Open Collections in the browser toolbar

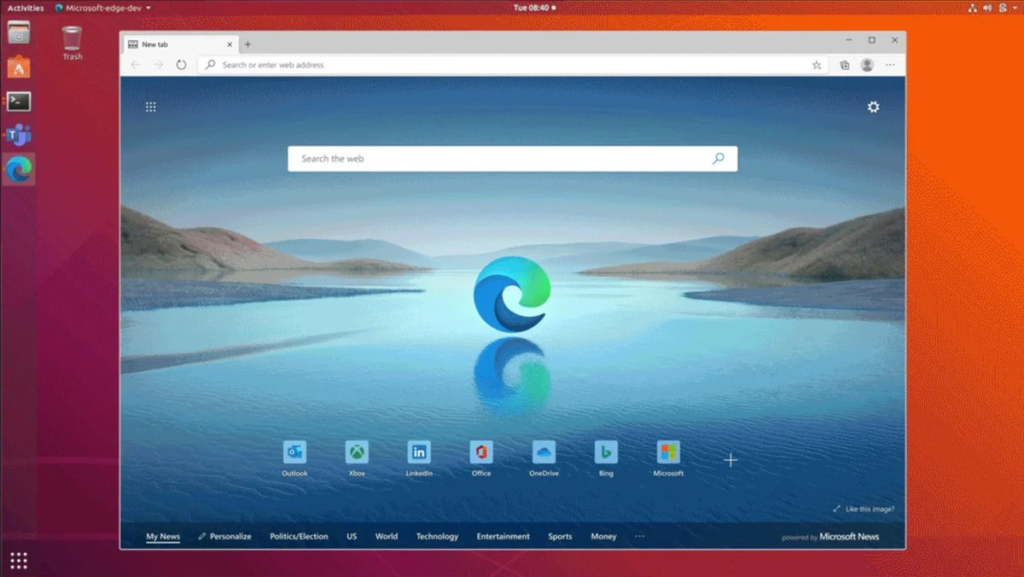click(x=843, y=64)
